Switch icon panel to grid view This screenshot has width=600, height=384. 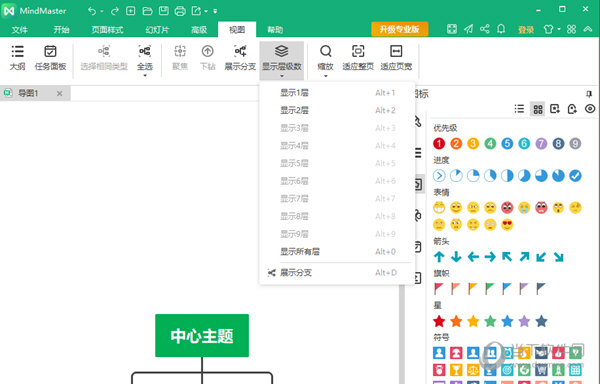point(538,109)
